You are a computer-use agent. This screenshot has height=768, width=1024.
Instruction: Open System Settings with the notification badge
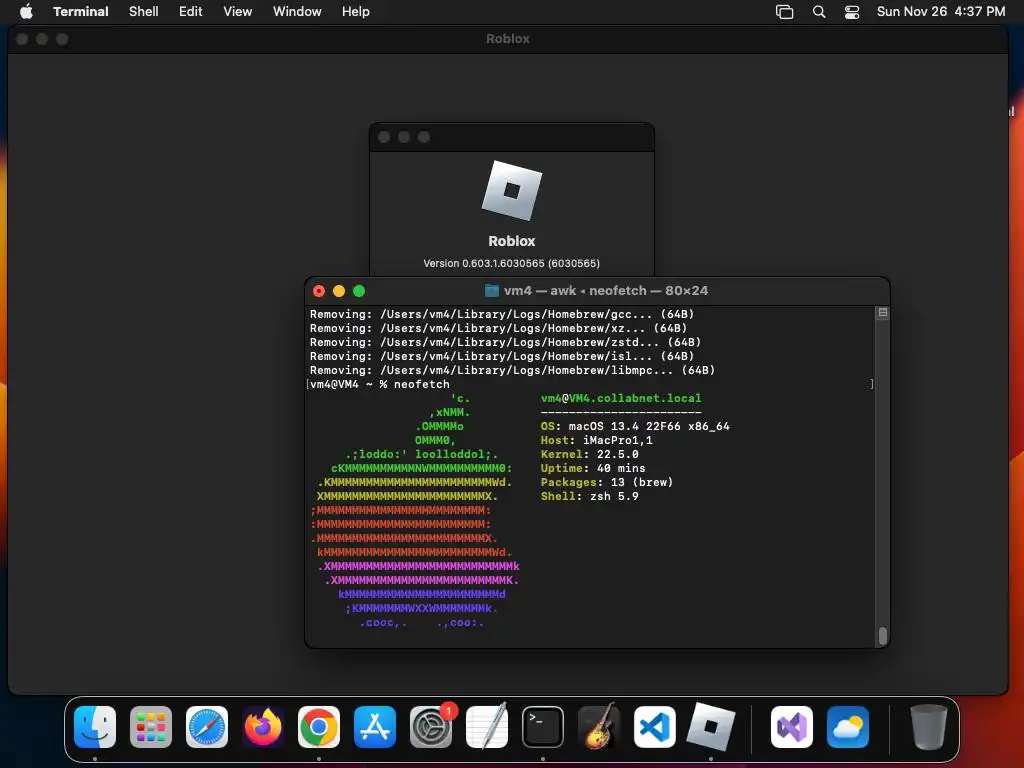(x=431, y=727)
